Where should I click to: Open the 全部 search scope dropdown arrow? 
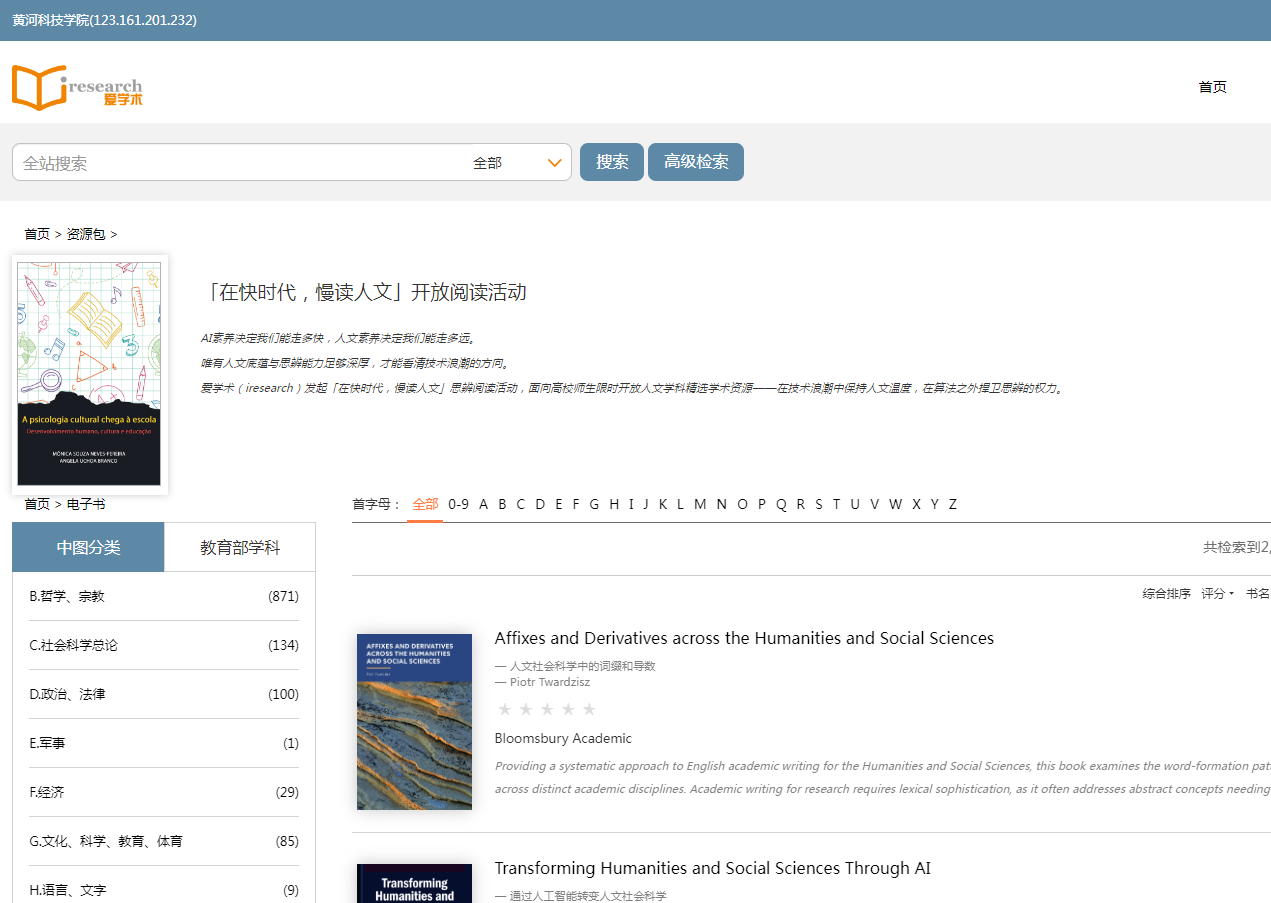pyautogui.click(x=555, y=163)
